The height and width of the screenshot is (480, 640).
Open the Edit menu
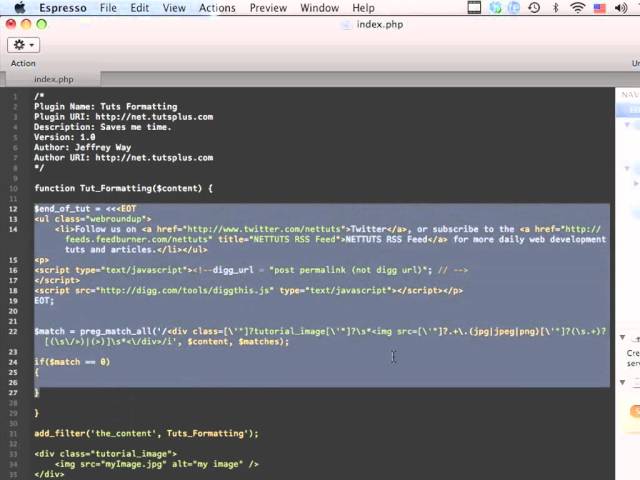click(x=140, y=8)
